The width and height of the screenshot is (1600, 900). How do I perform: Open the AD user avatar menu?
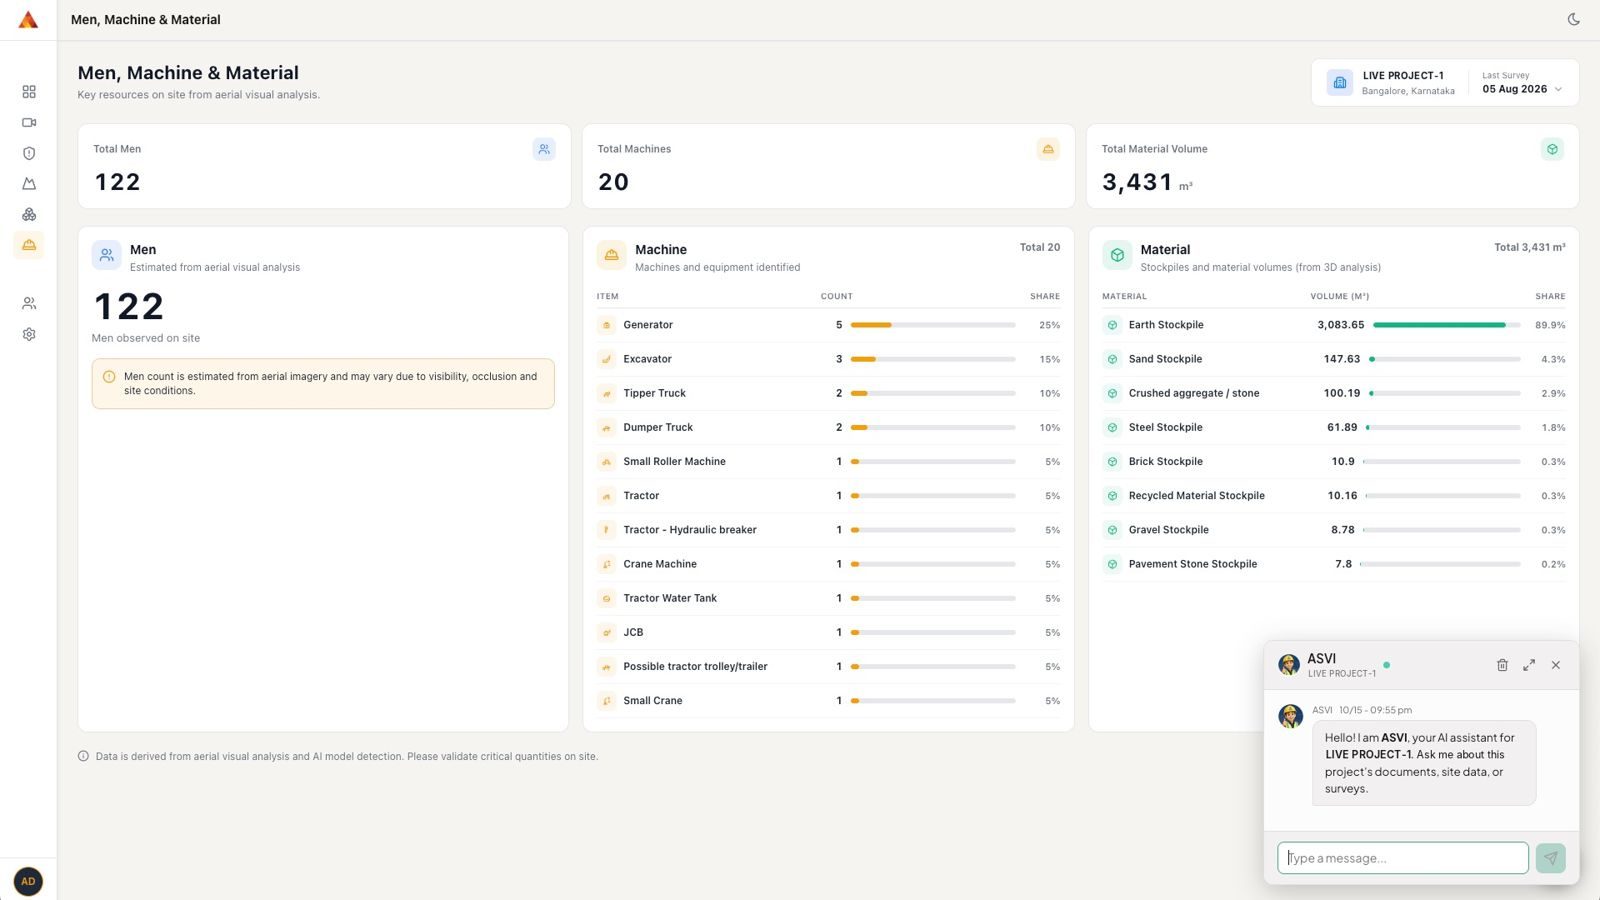(x=28, y=881)
